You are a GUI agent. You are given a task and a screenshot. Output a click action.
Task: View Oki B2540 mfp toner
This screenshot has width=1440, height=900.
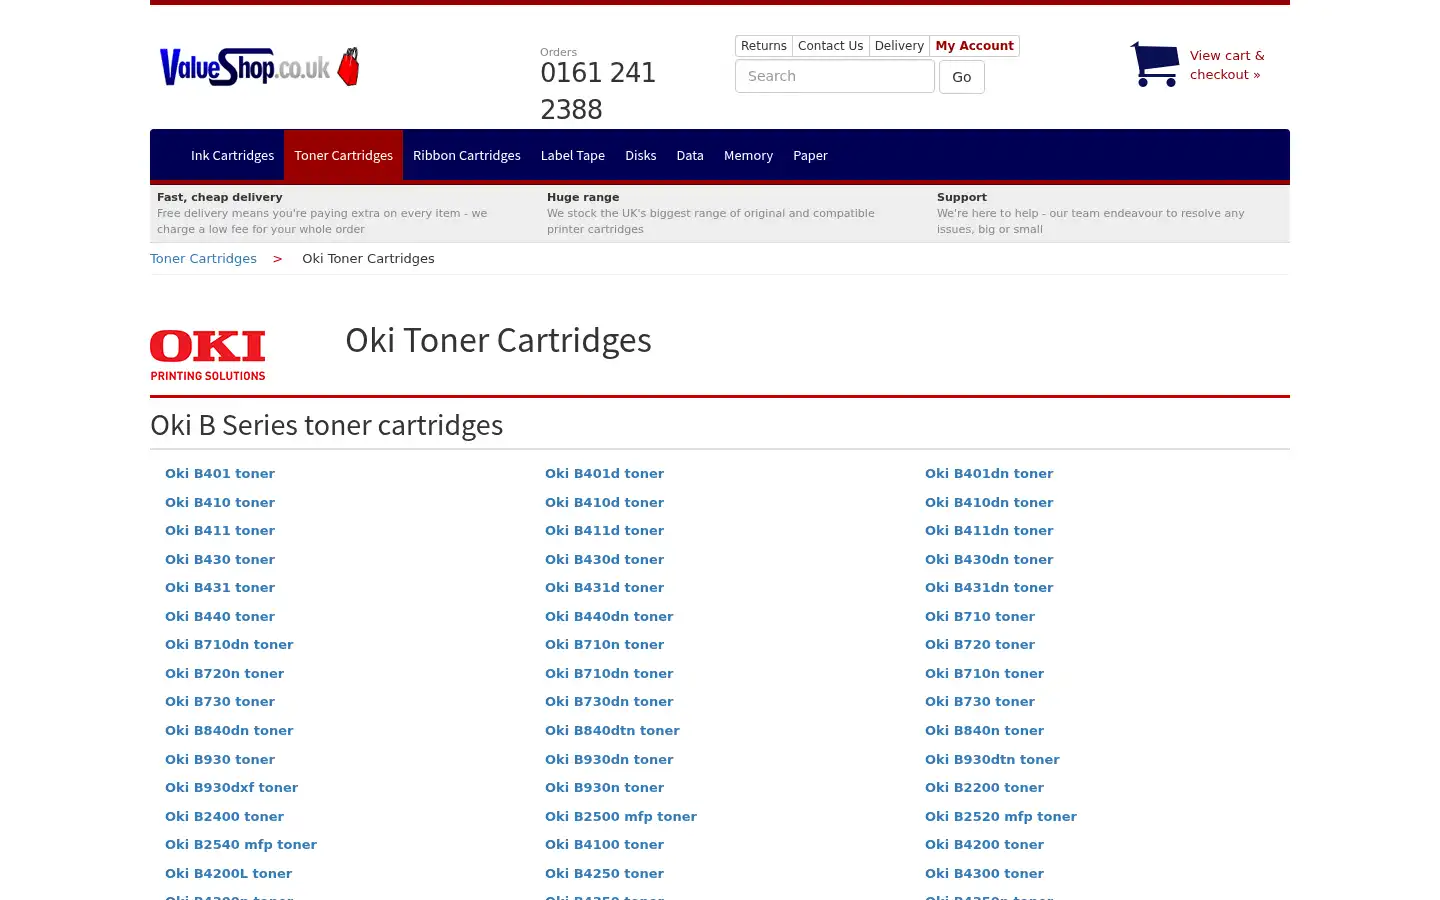[241, 844]
